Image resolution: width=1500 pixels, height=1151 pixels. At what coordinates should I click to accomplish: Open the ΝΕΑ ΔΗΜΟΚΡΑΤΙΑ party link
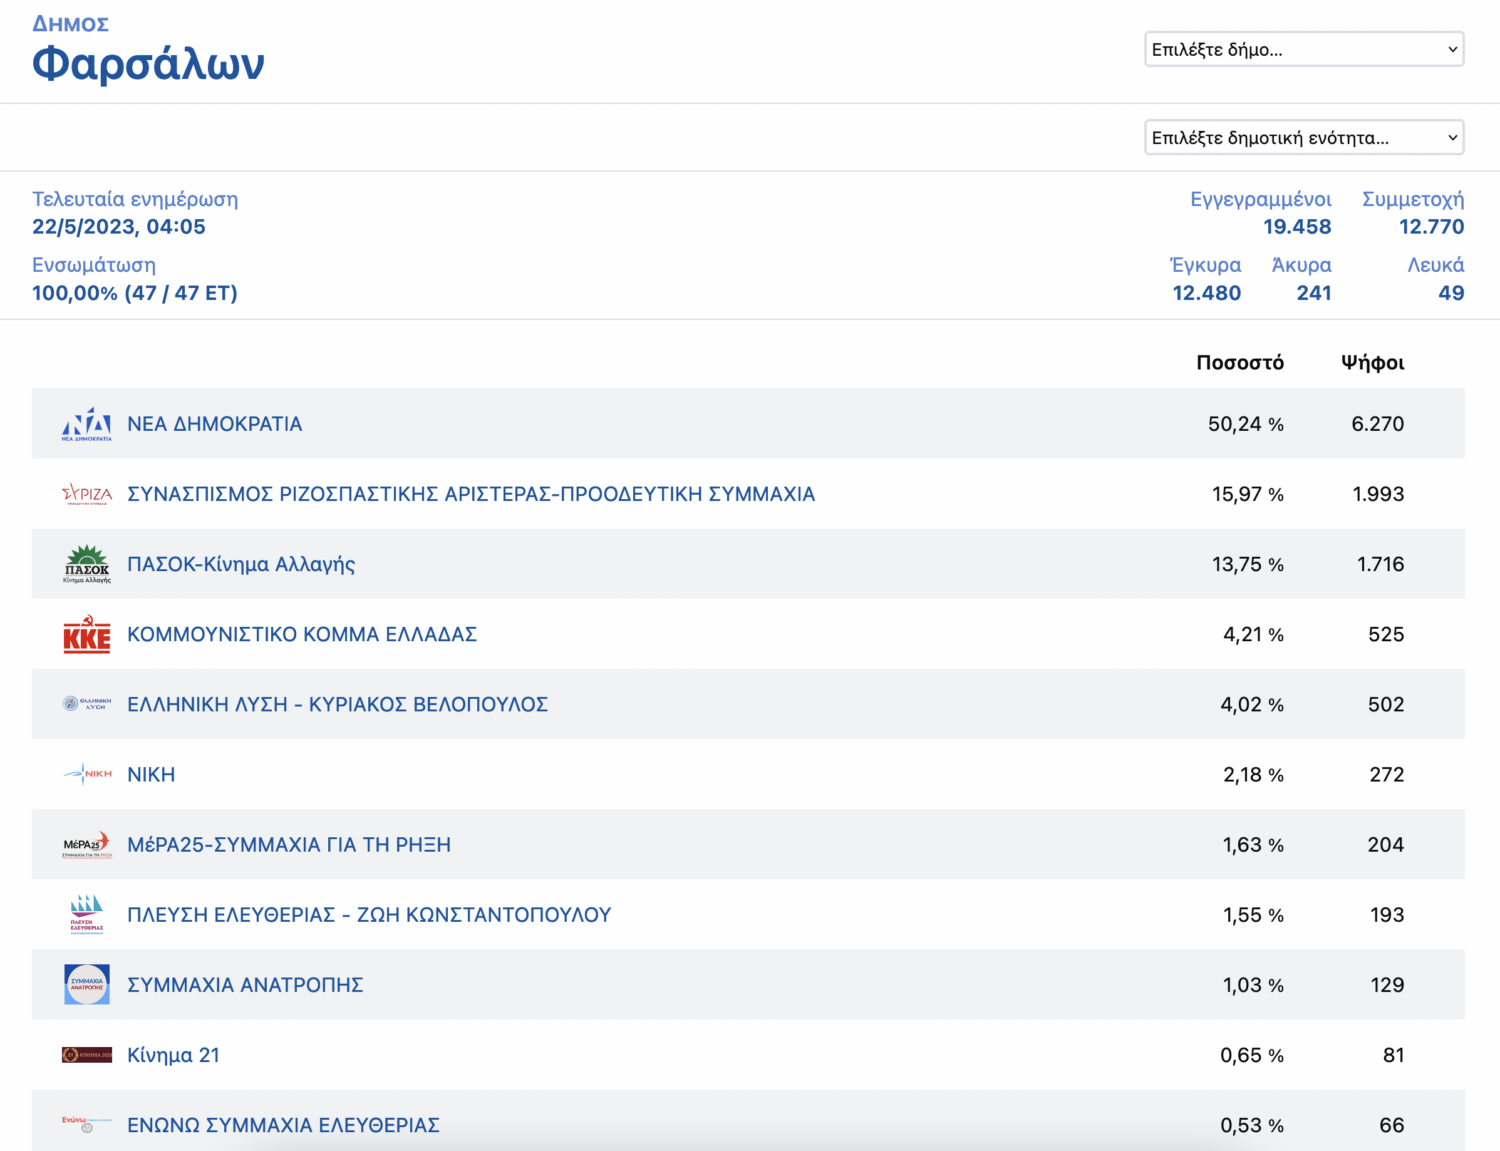tap(215, 424)
